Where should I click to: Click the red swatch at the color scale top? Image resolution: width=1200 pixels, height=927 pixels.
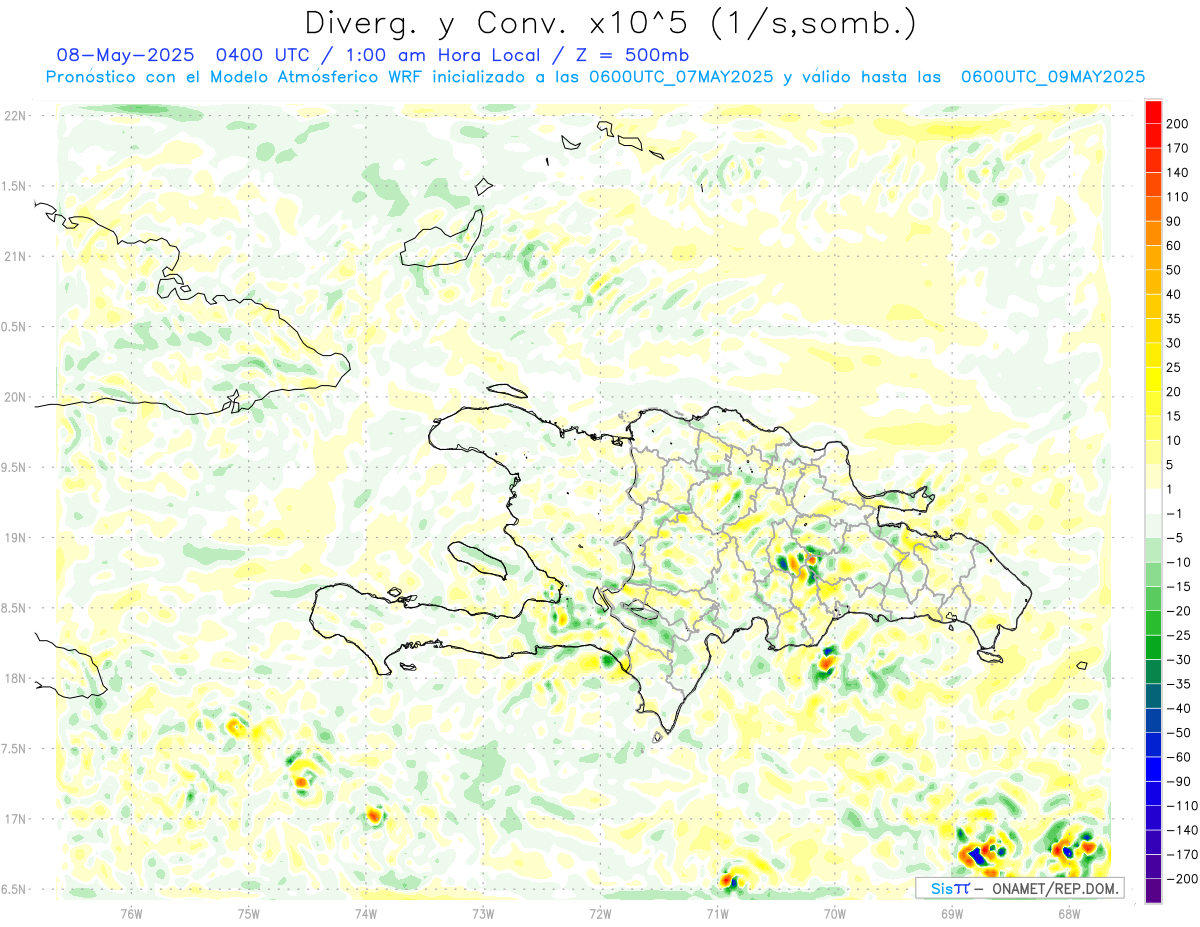tap(1153, 111)
